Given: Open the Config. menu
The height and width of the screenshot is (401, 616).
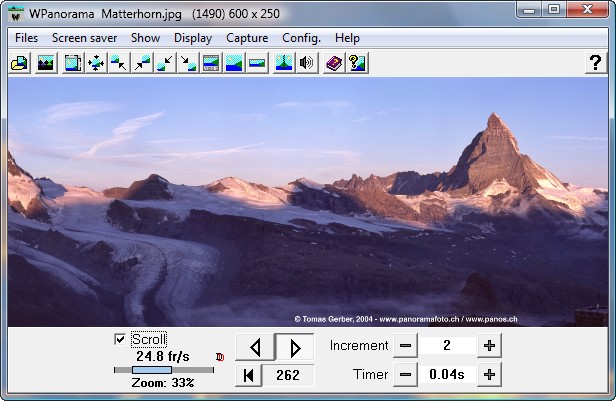Looking at the screenshot, I should pos(301,38).
